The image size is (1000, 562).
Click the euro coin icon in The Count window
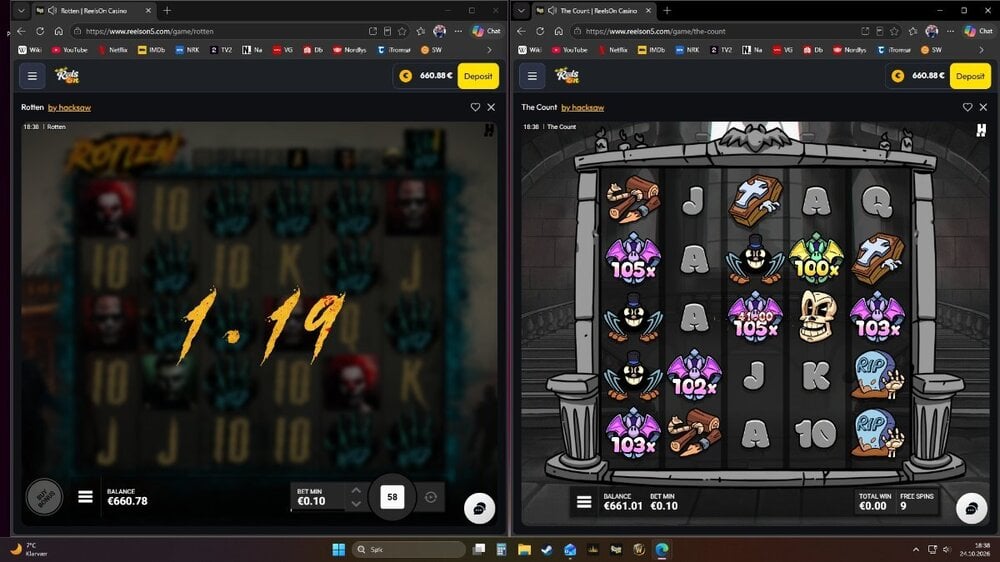(898, 76)
